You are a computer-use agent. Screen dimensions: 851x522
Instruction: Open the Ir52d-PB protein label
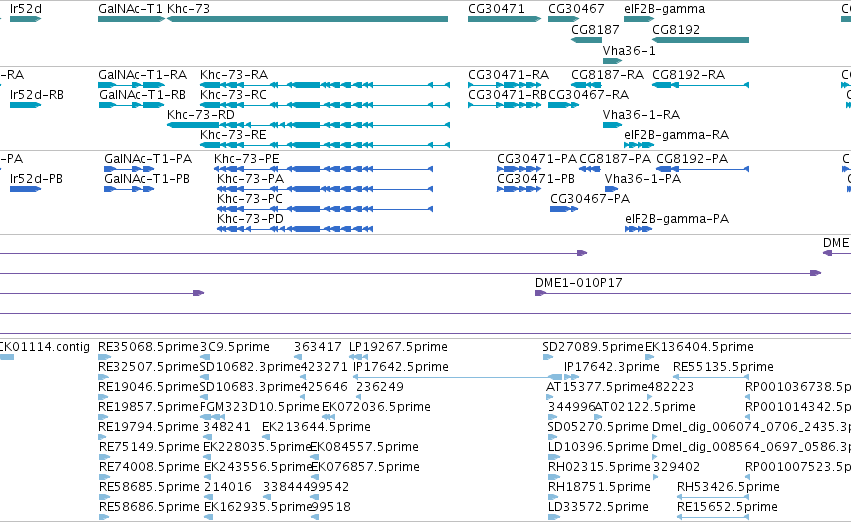click(36, 179)
